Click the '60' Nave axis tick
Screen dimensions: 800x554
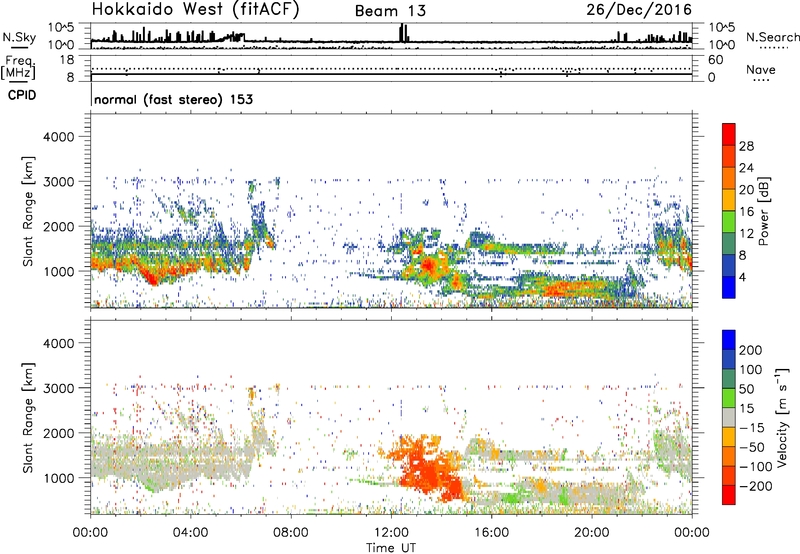point(715,60)
